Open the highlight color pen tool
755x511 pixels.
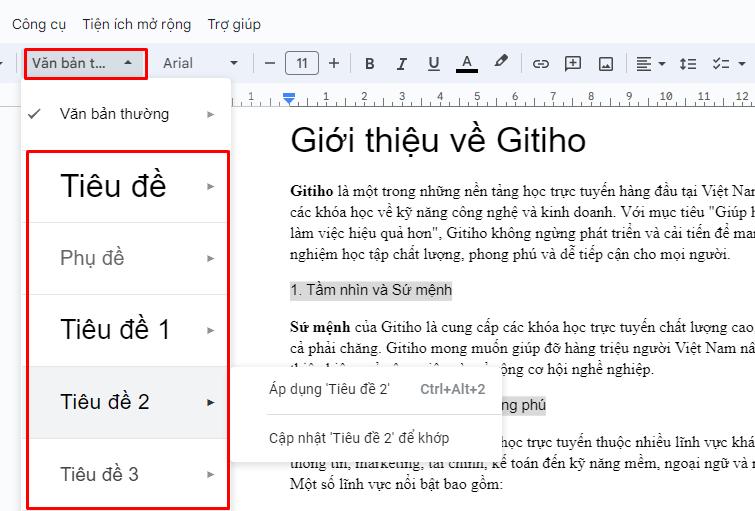500,62
